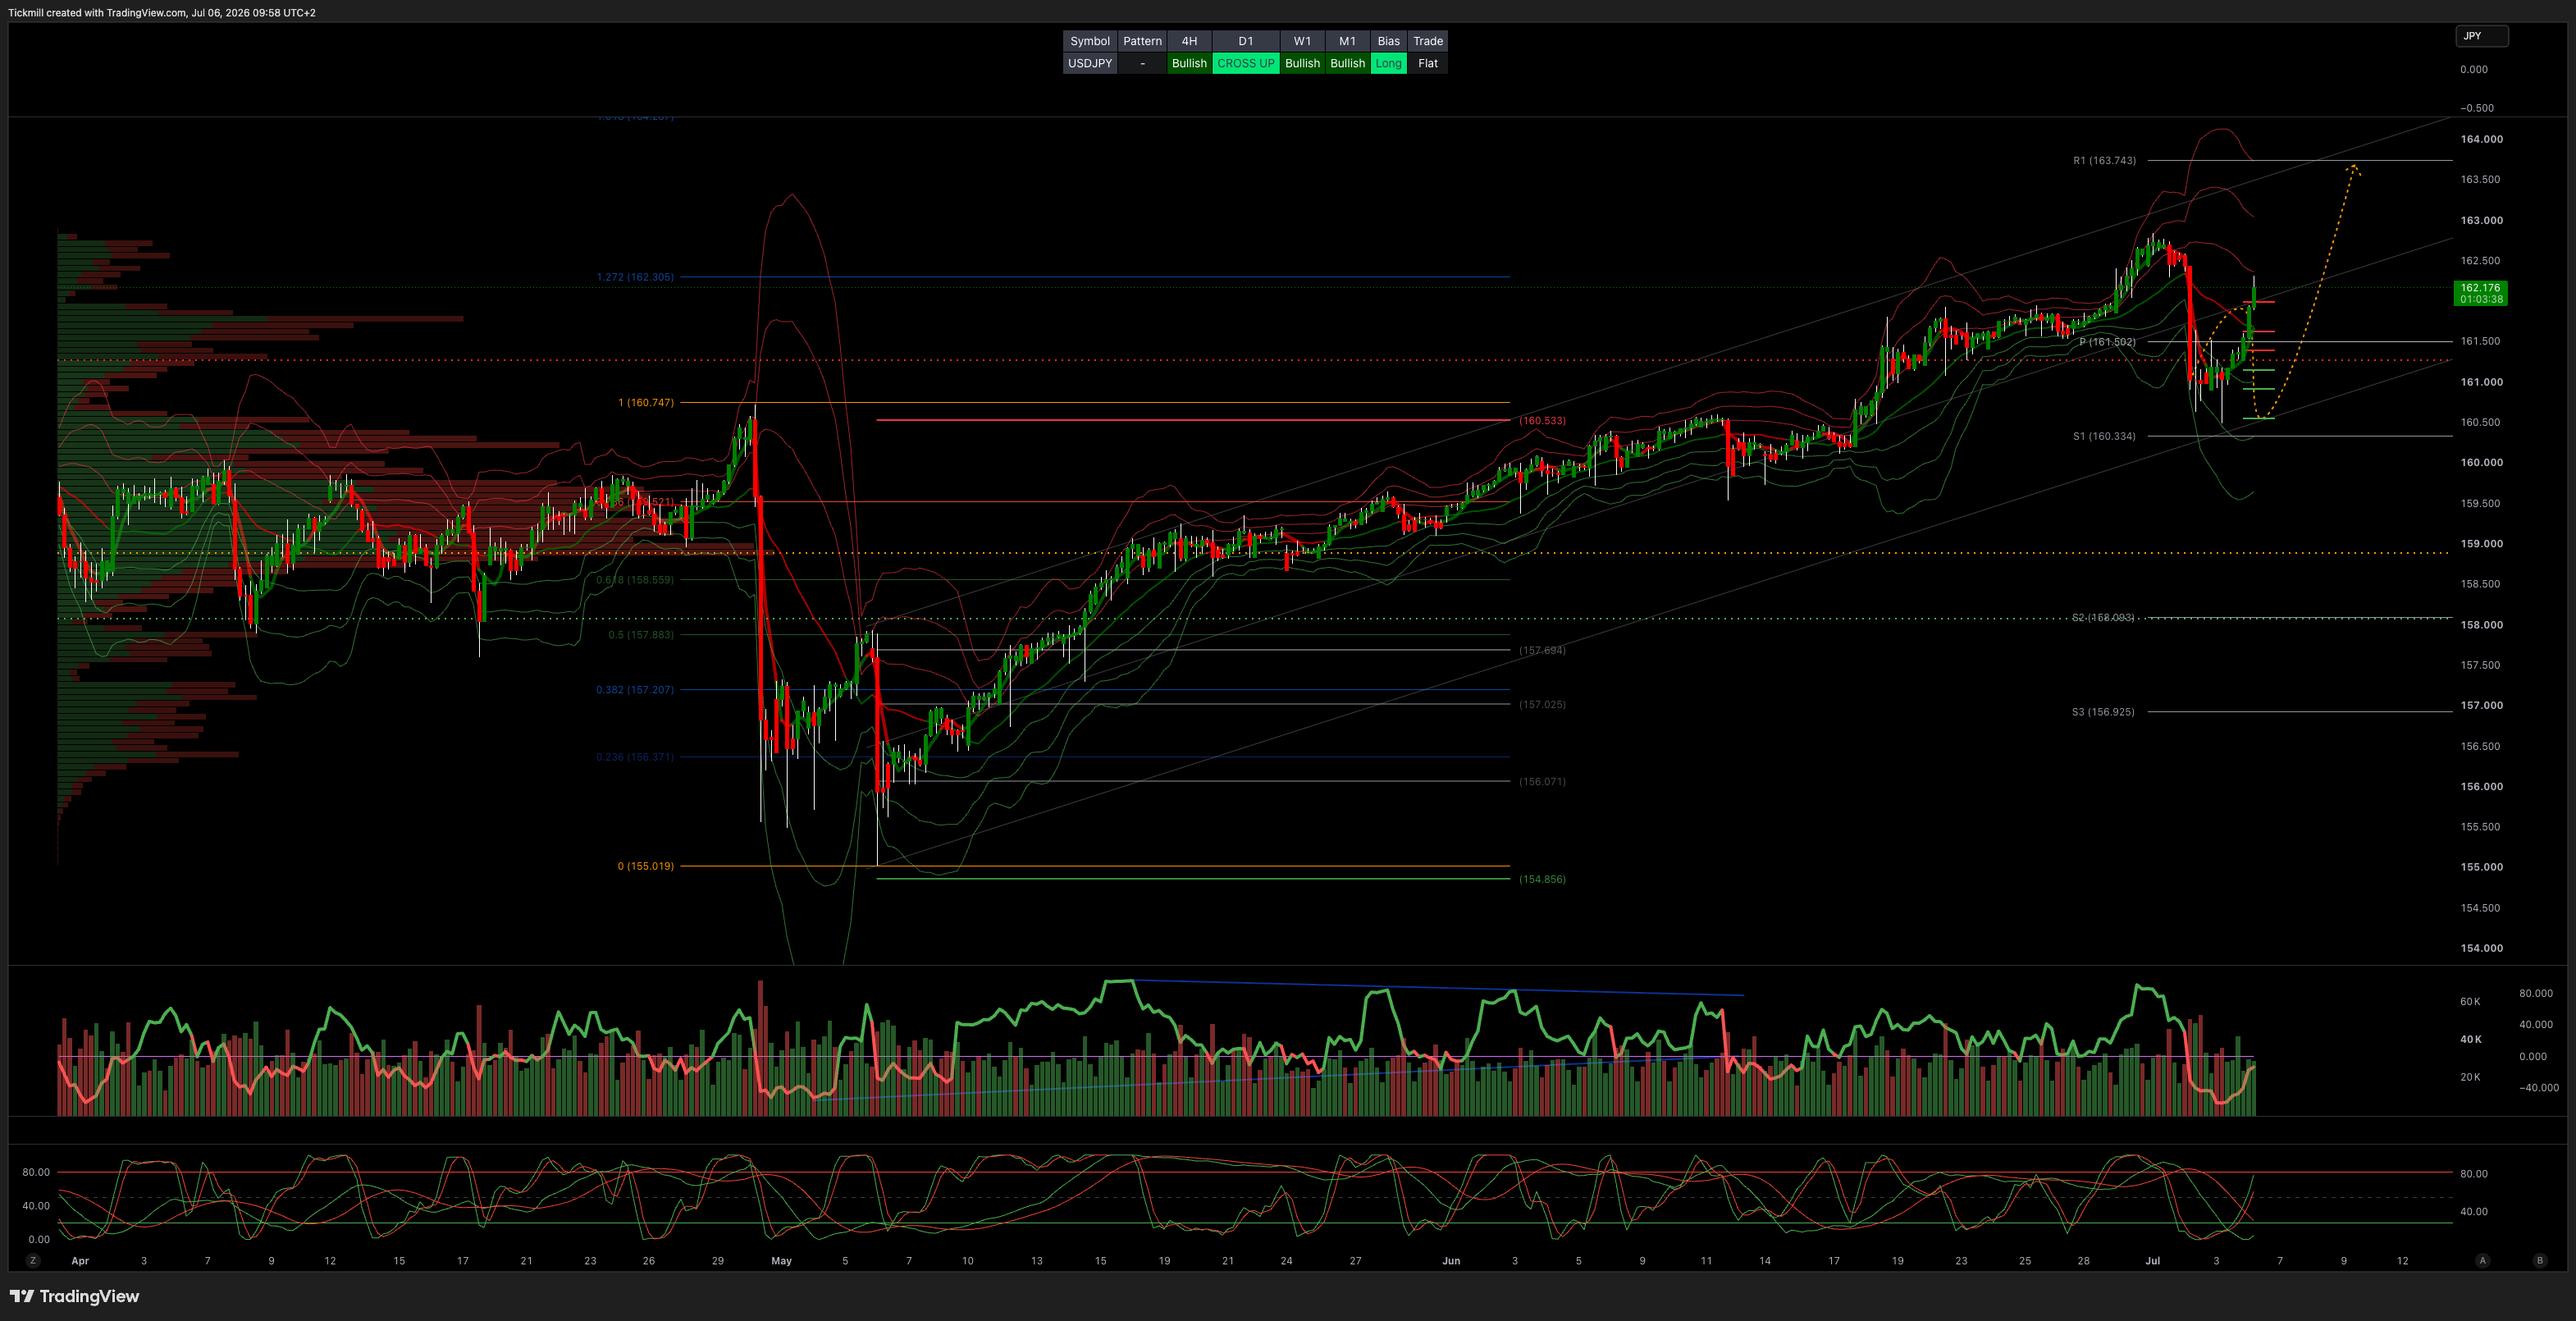
Task: Select the red (160.533) line label
Action: coord(1542,421)
